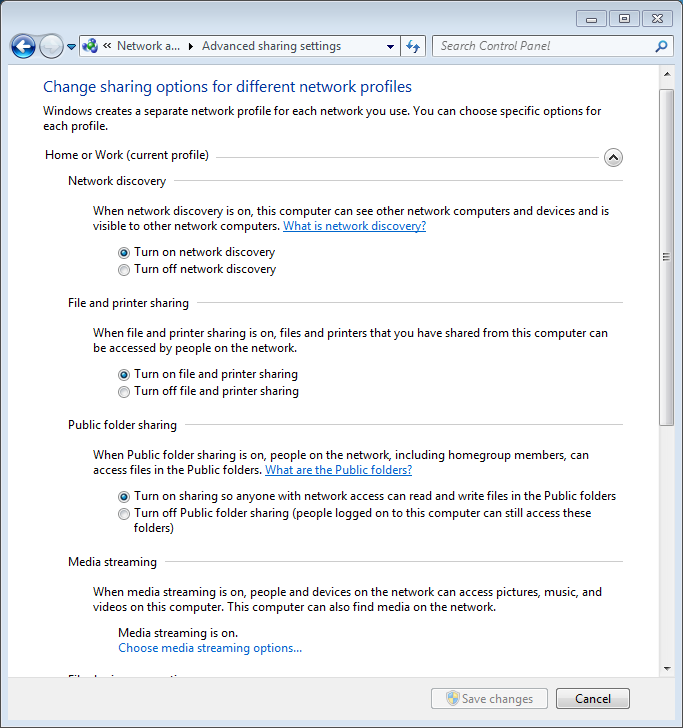Open the recent pages dropdown arrow
Viewport: 683px width, 728px height.
click(72, 46)
